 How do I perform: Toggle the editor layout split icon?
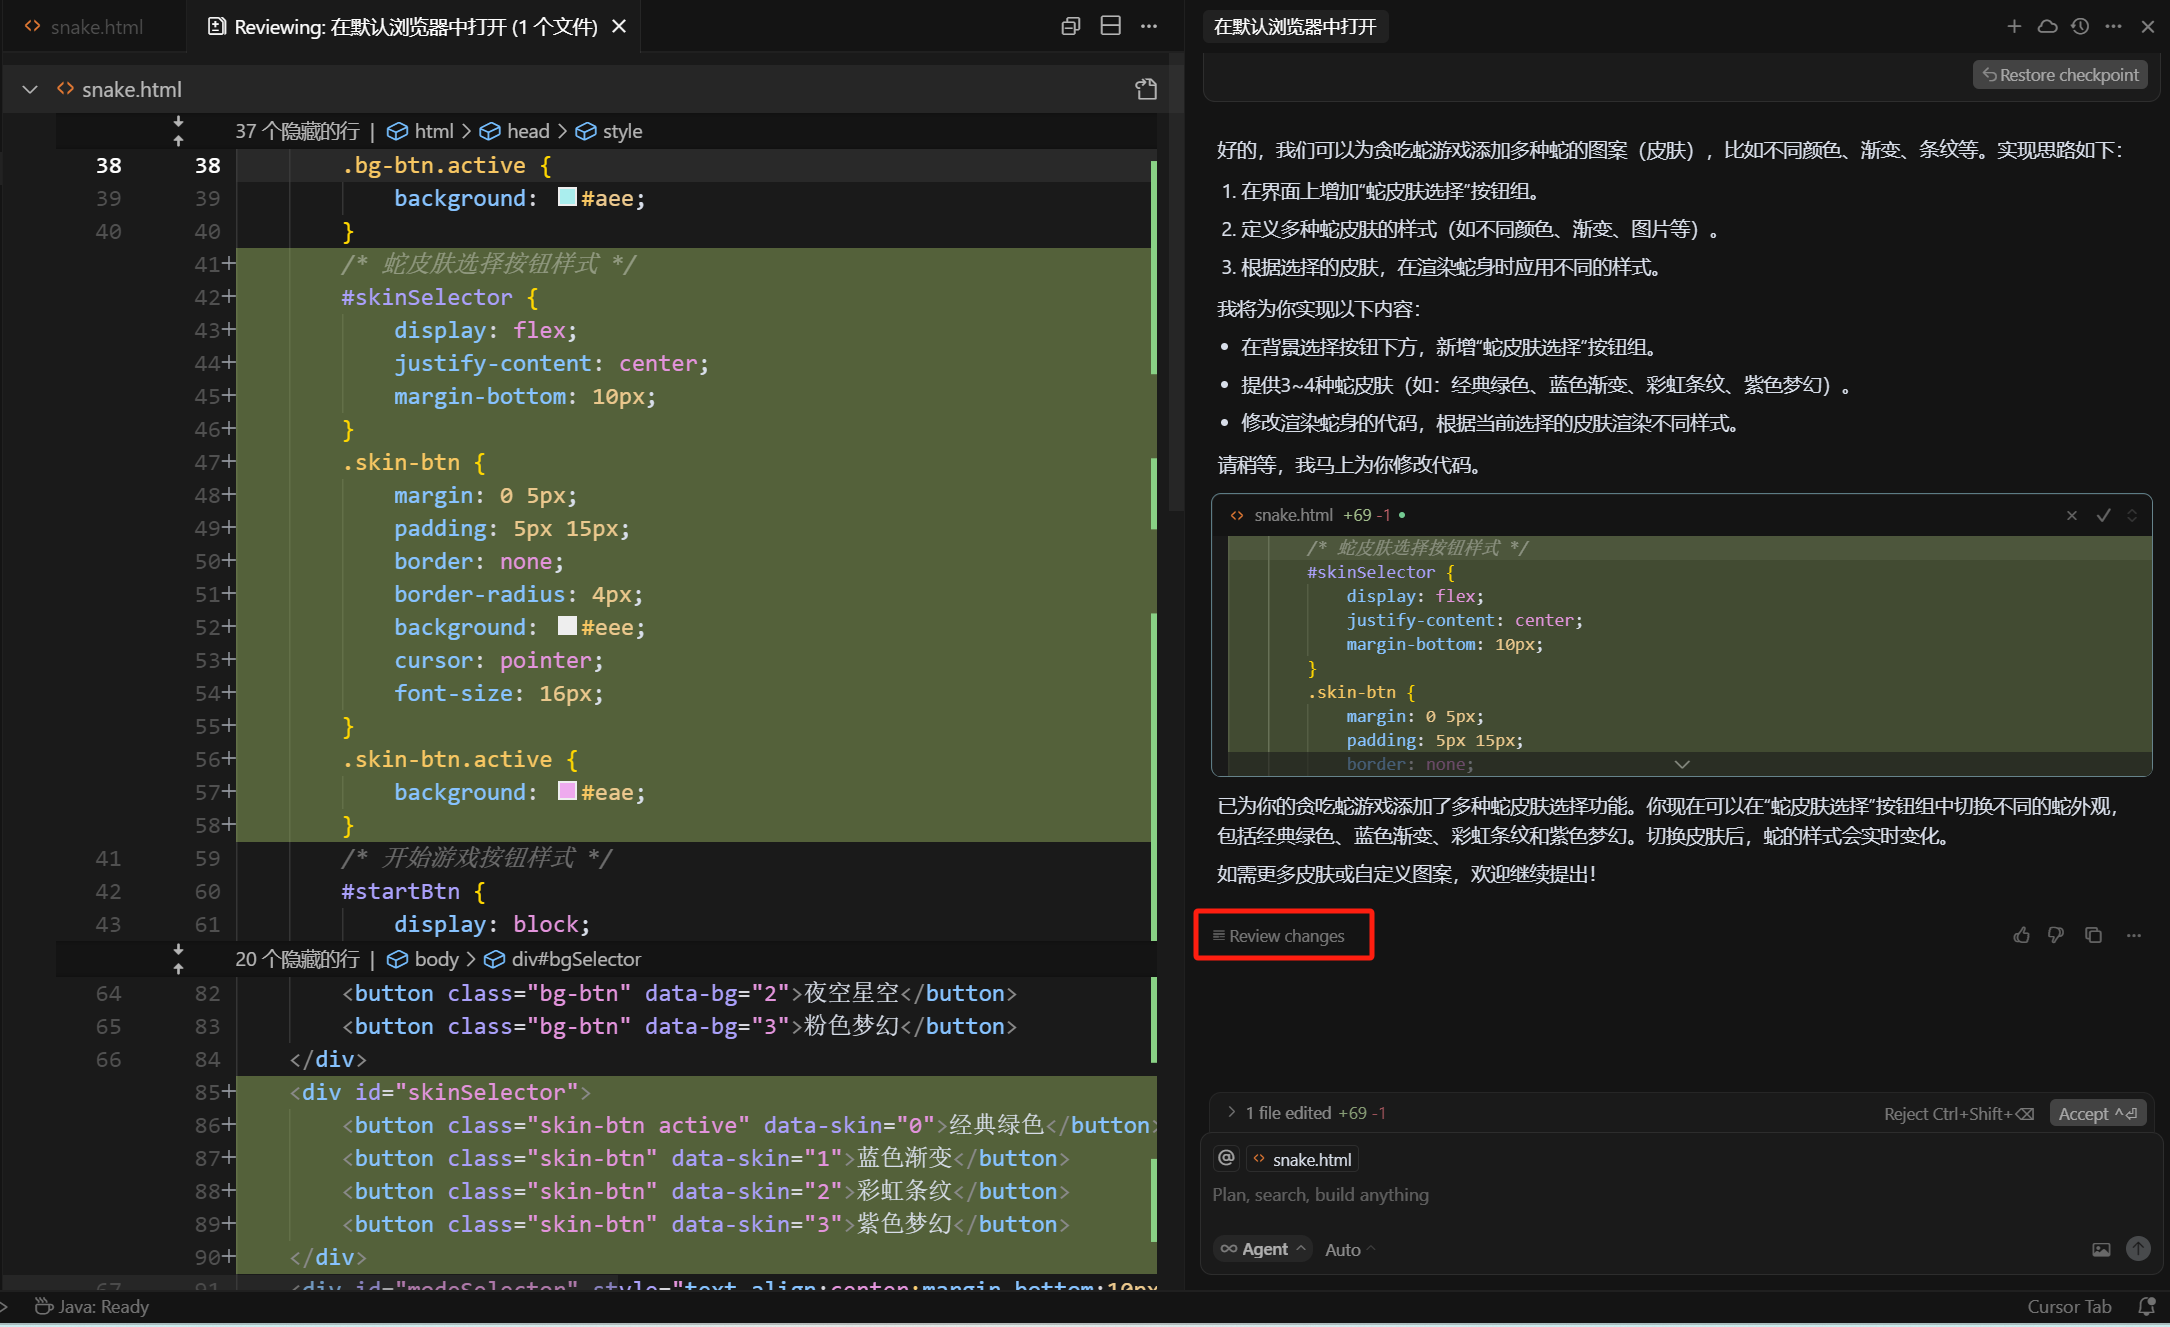point(1110,26)
